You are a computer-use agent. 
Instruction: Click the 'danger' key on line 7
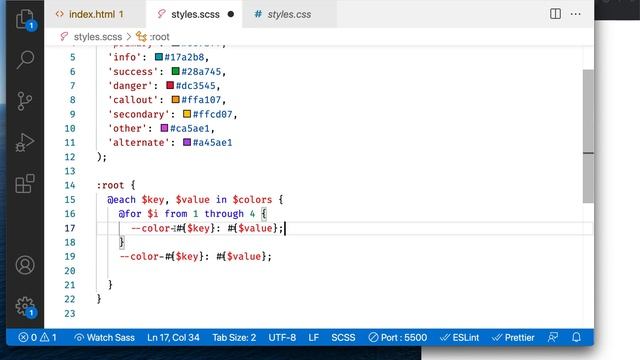pyautogui.click(x=130, y=85)
